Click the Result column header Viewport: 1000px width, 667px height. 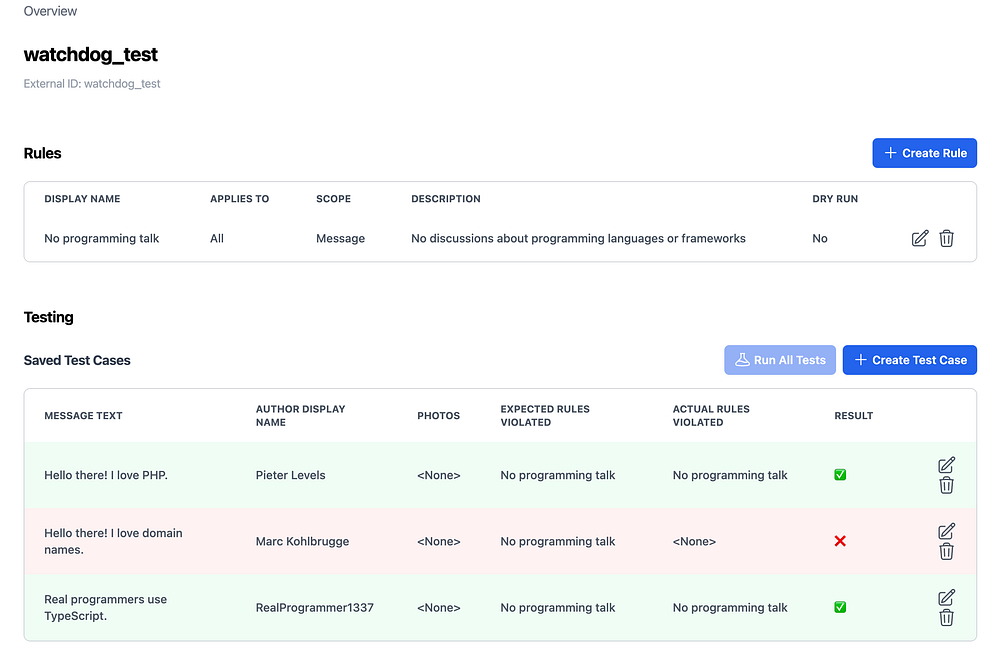853,415
